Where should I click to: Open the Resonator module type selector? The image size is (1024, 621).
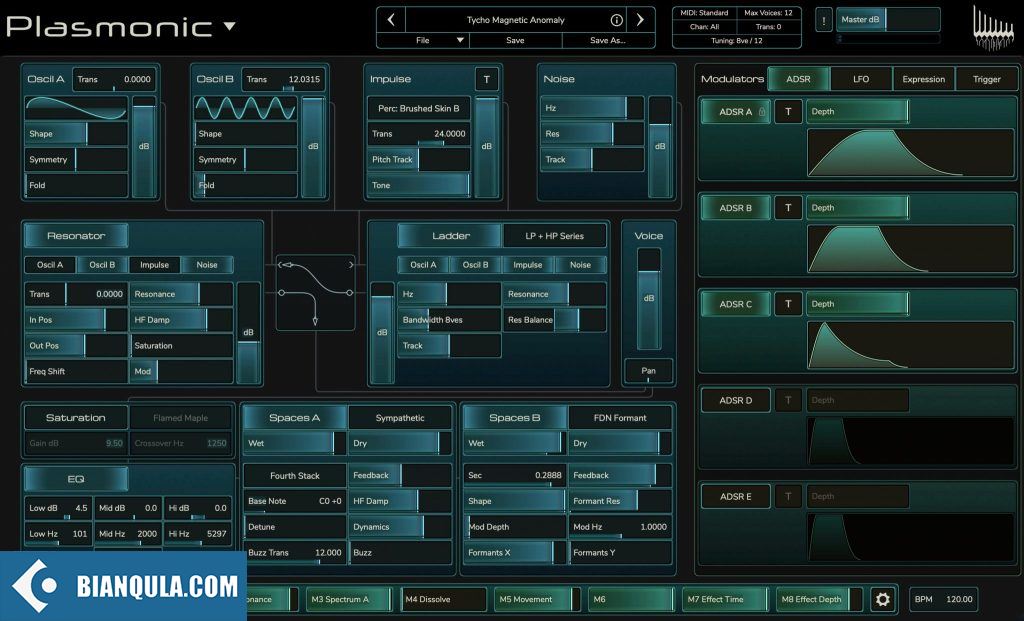76,236
